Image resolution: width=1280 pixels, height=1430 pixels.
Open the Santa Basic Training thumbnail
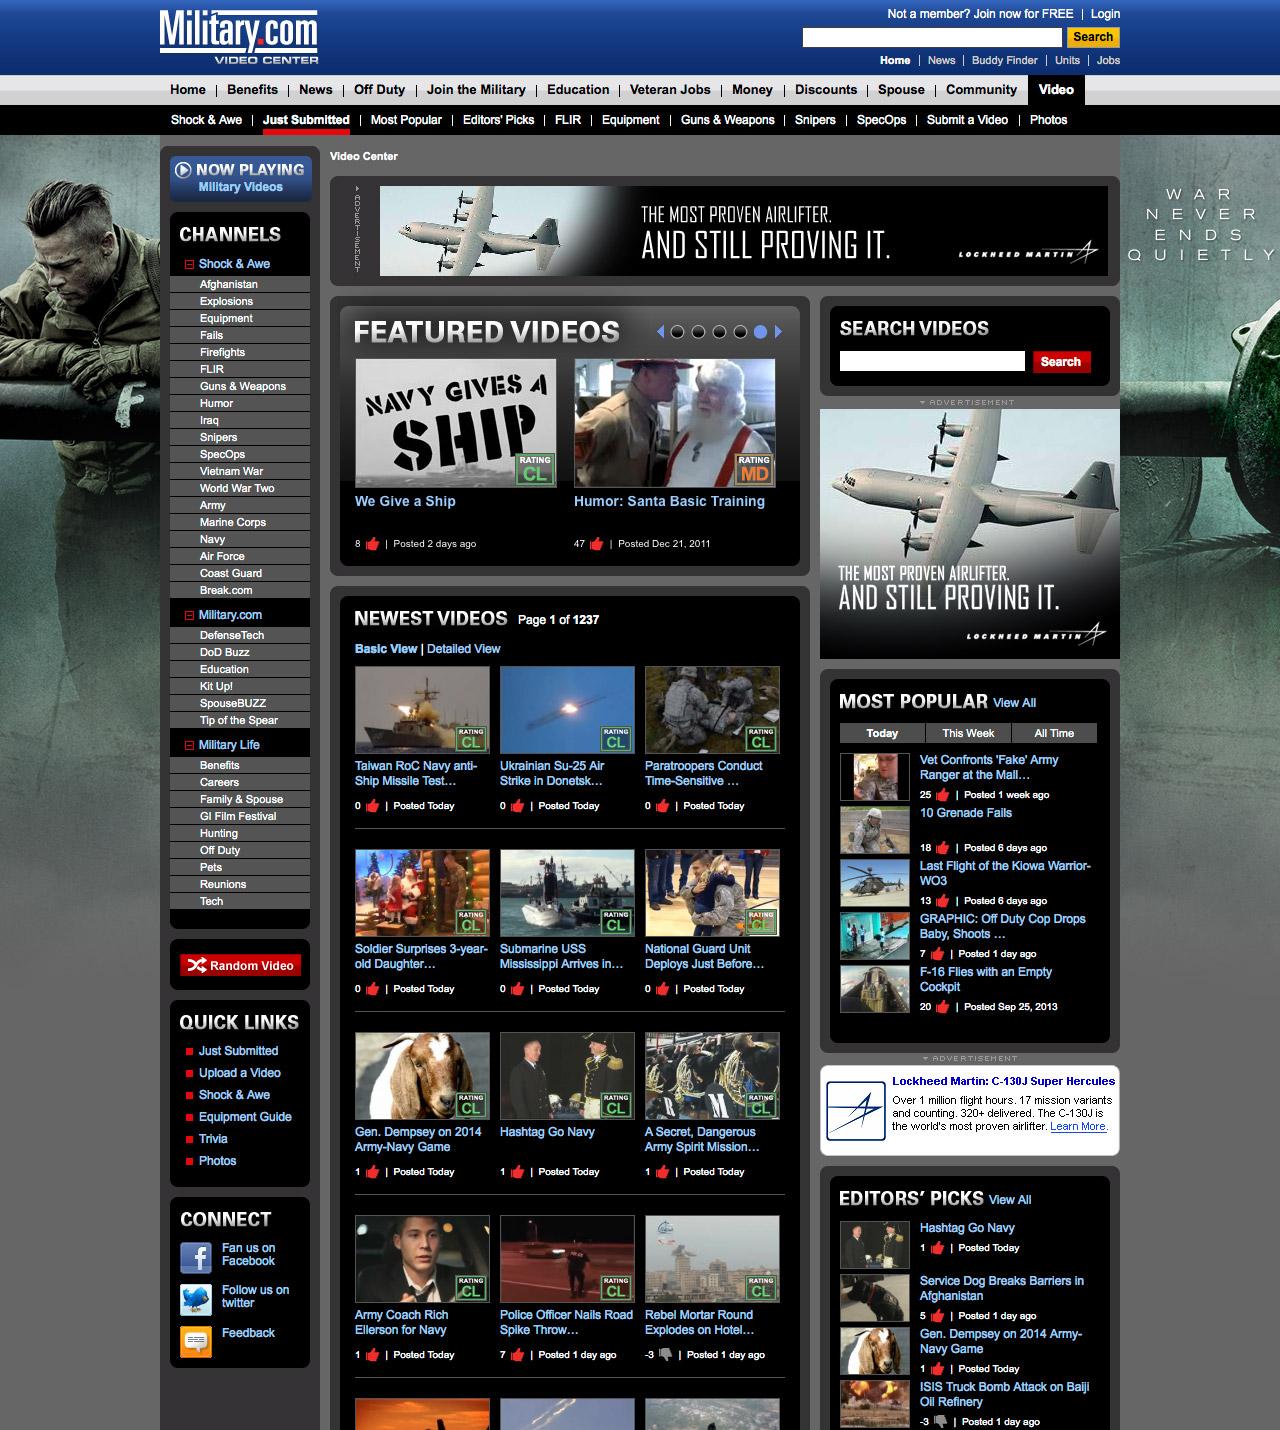[x=675, y=423]
